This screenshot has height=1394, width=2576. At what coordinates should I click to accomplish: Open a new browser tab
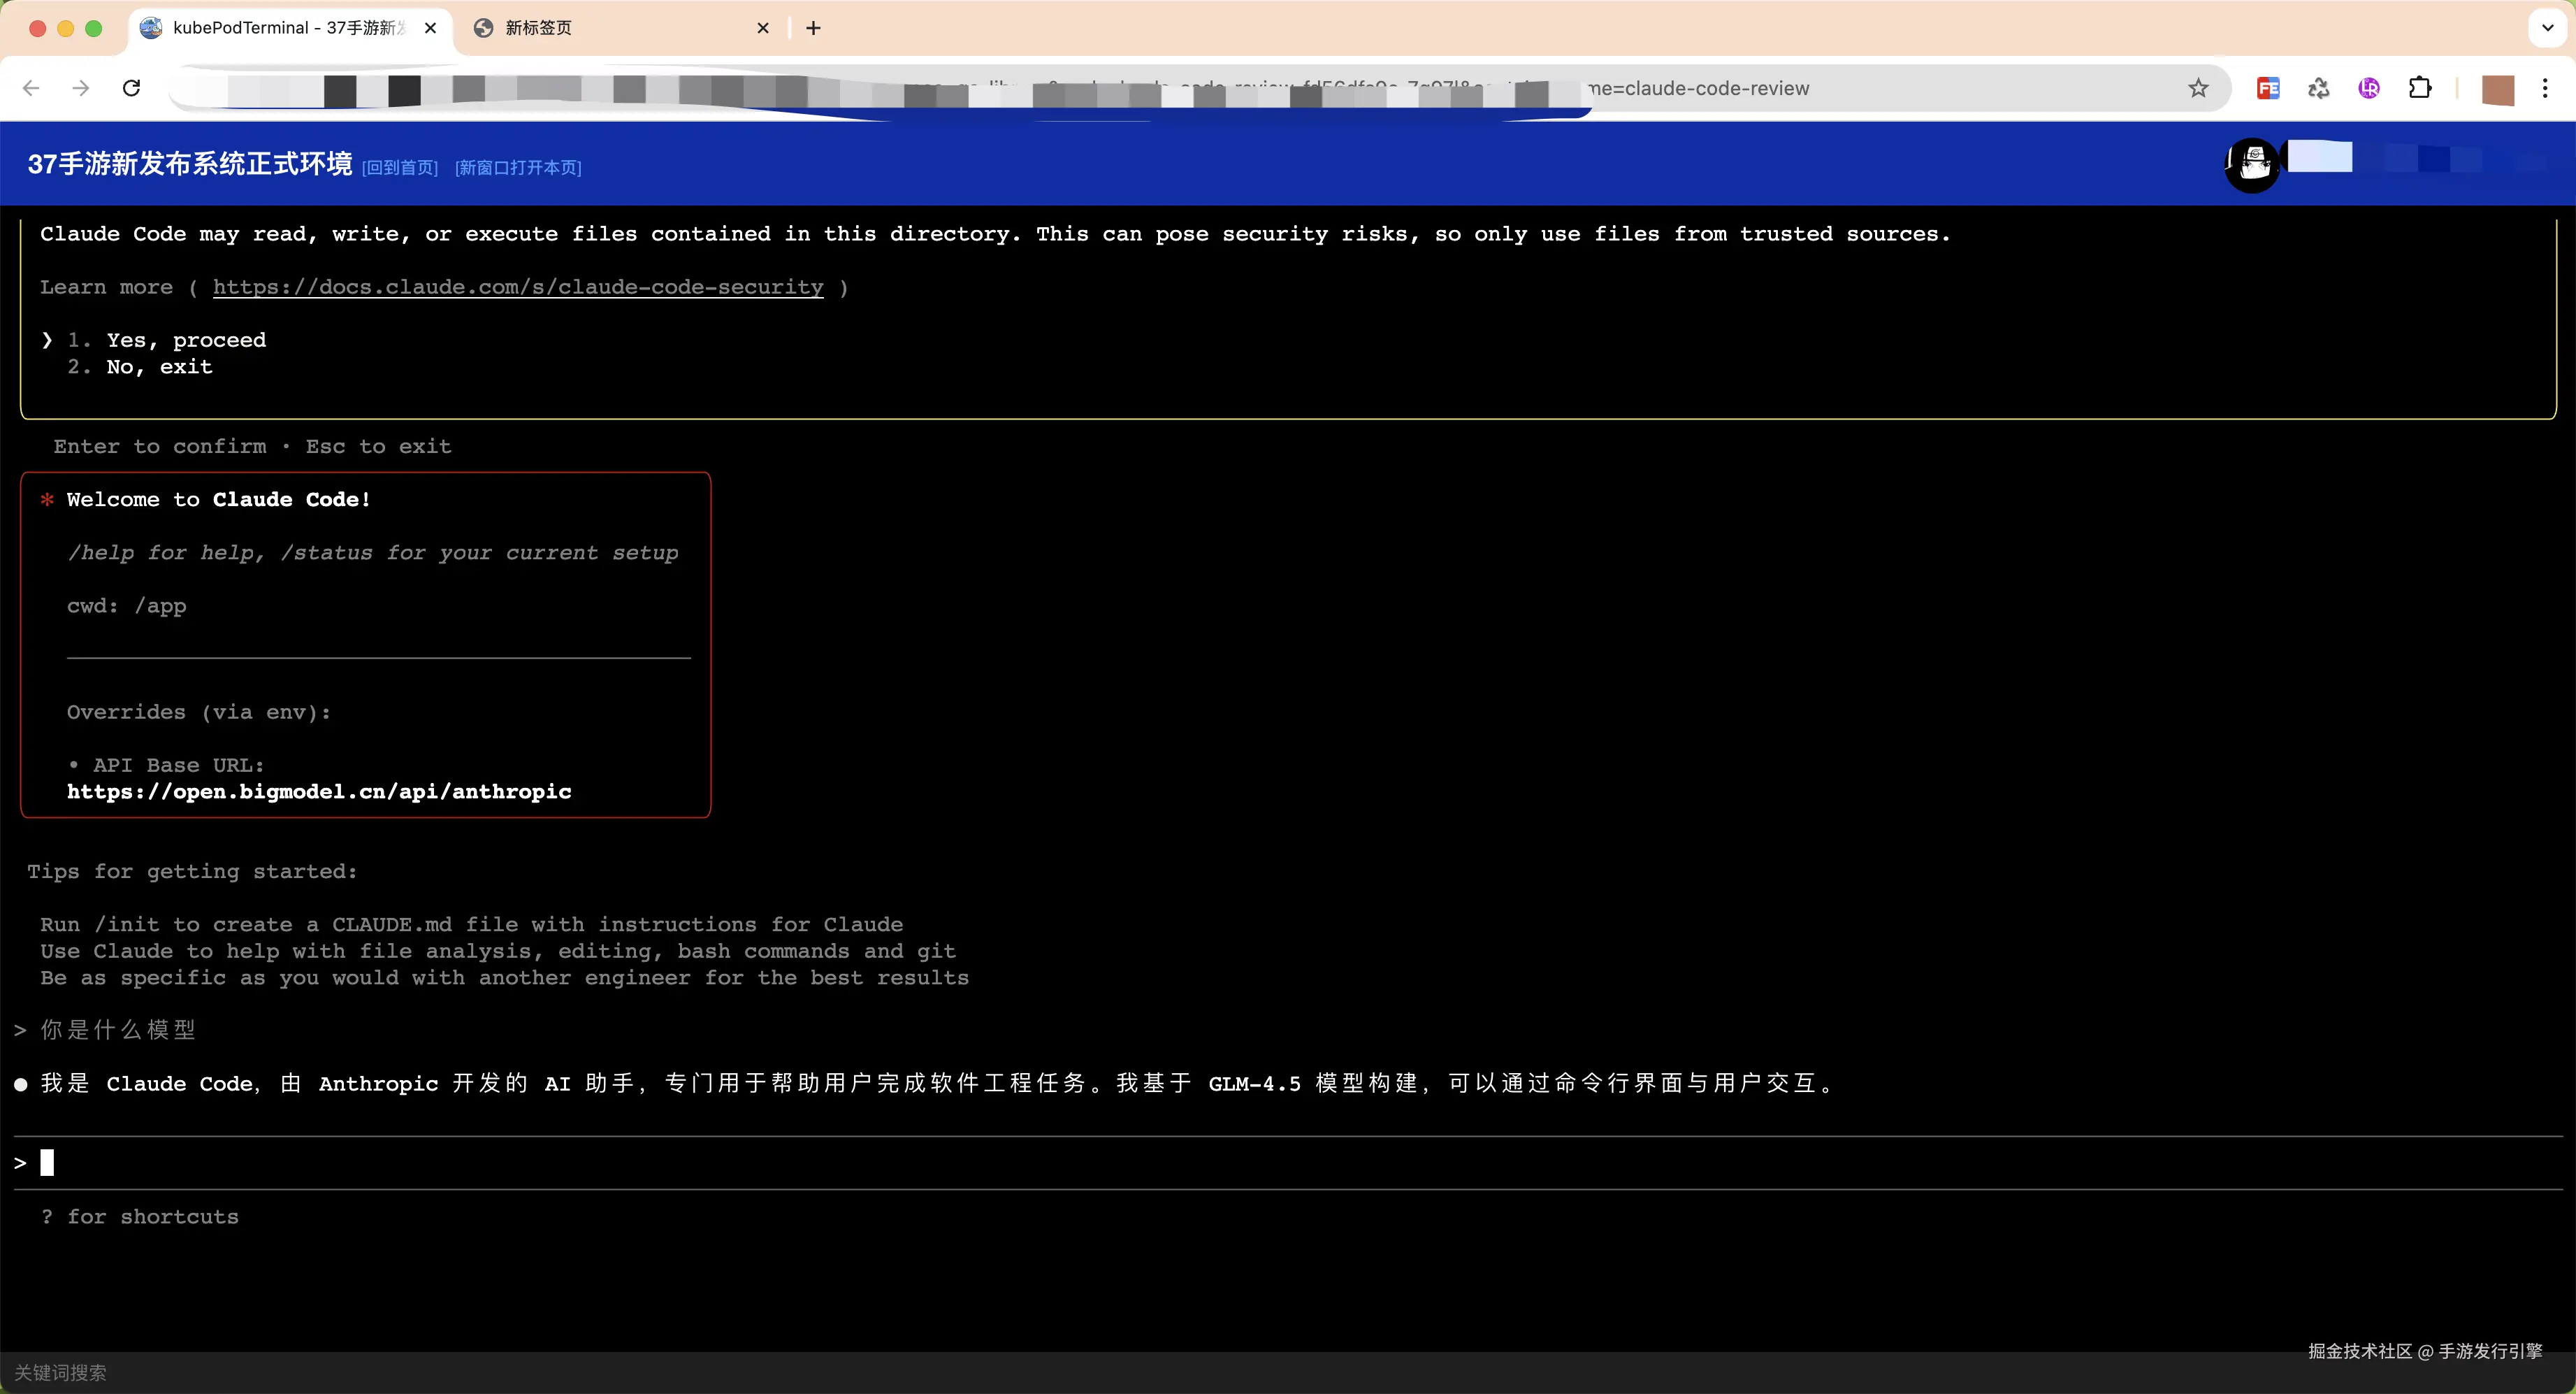(x=813, y=28)
